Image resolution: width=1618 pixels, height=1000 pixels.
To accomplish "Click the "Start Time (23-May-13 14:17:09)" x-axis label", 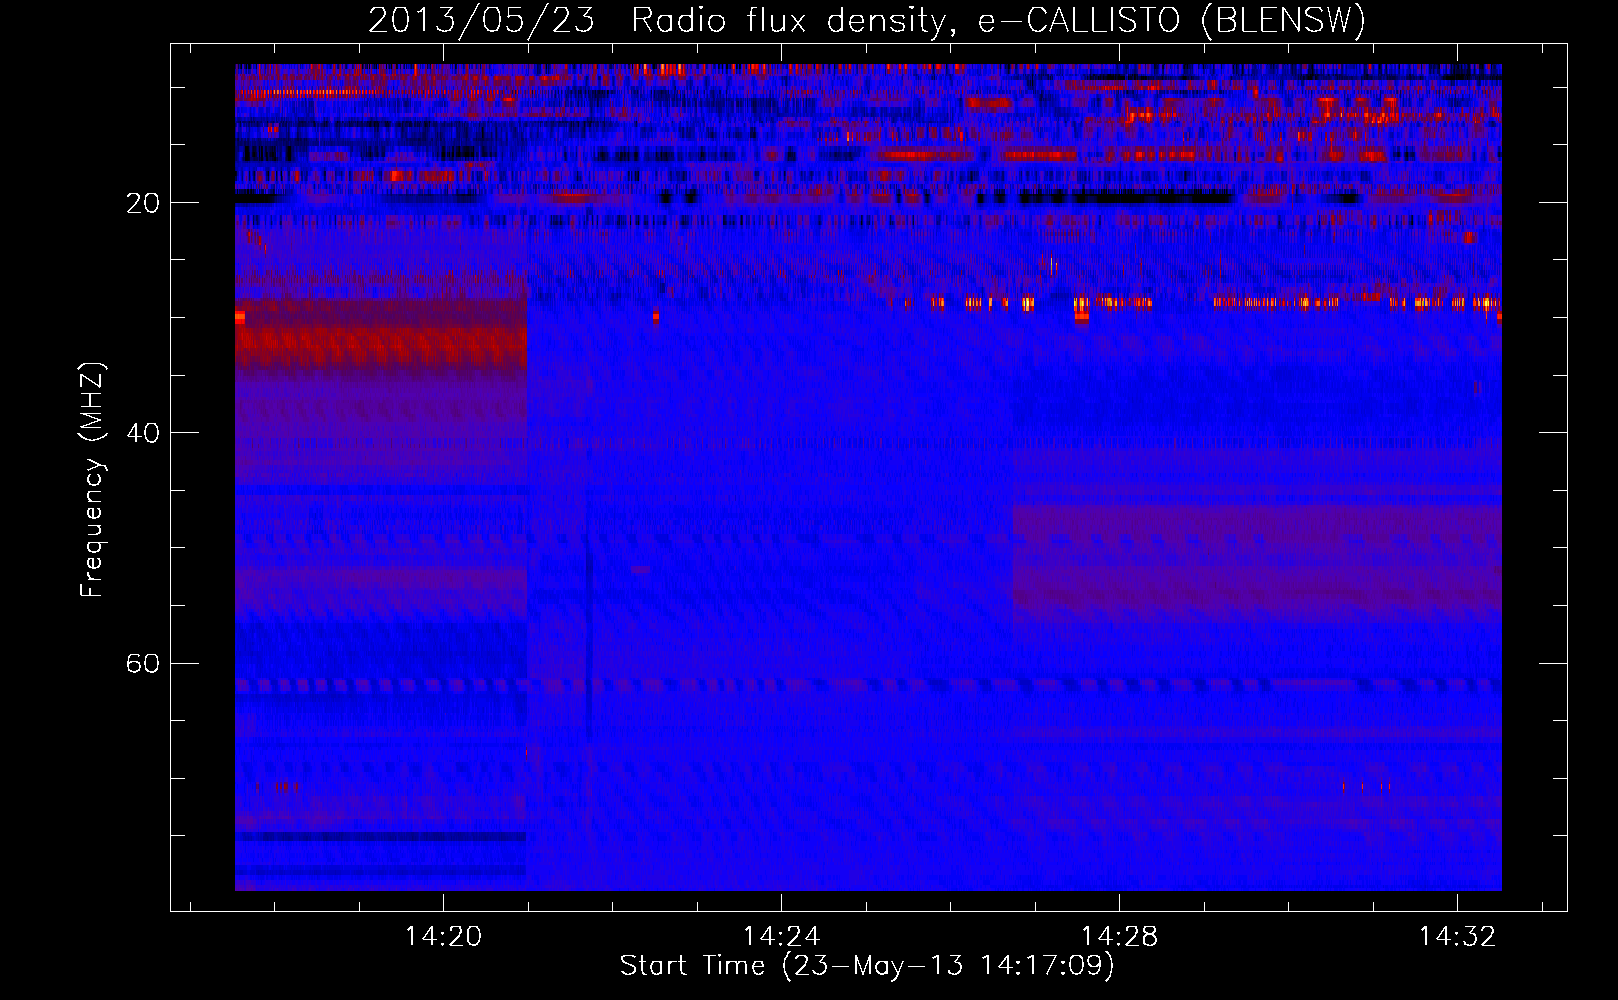I will click(x=867, y=966).
